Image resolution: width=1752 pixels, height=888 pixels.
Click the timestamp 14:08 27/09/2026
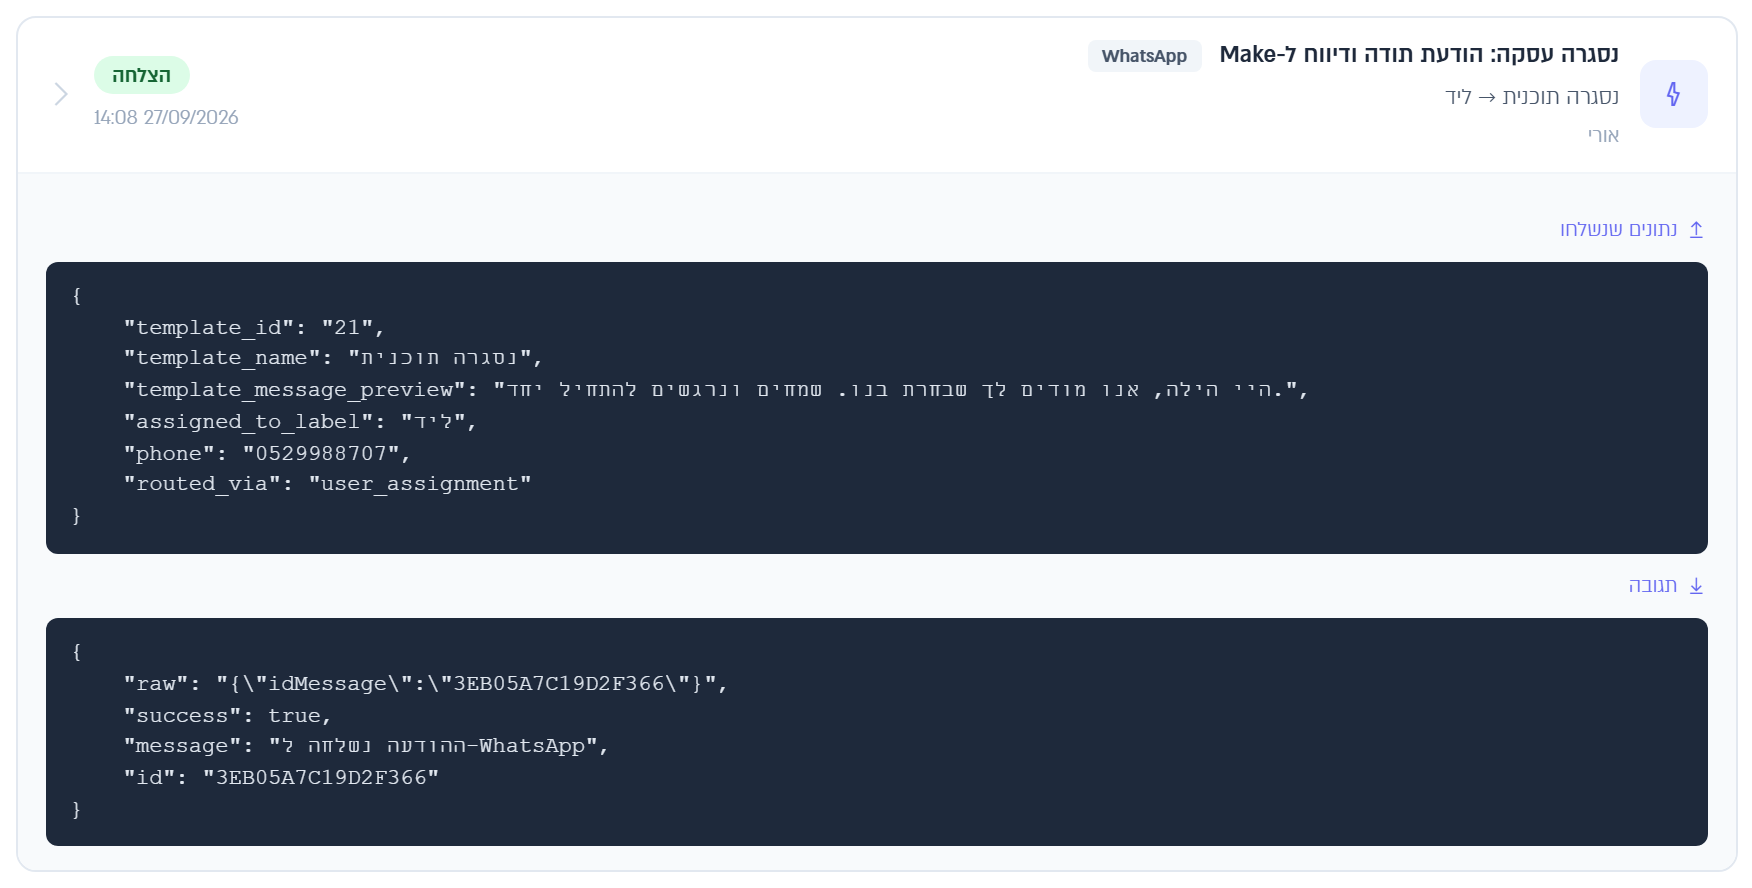point(166,117)
